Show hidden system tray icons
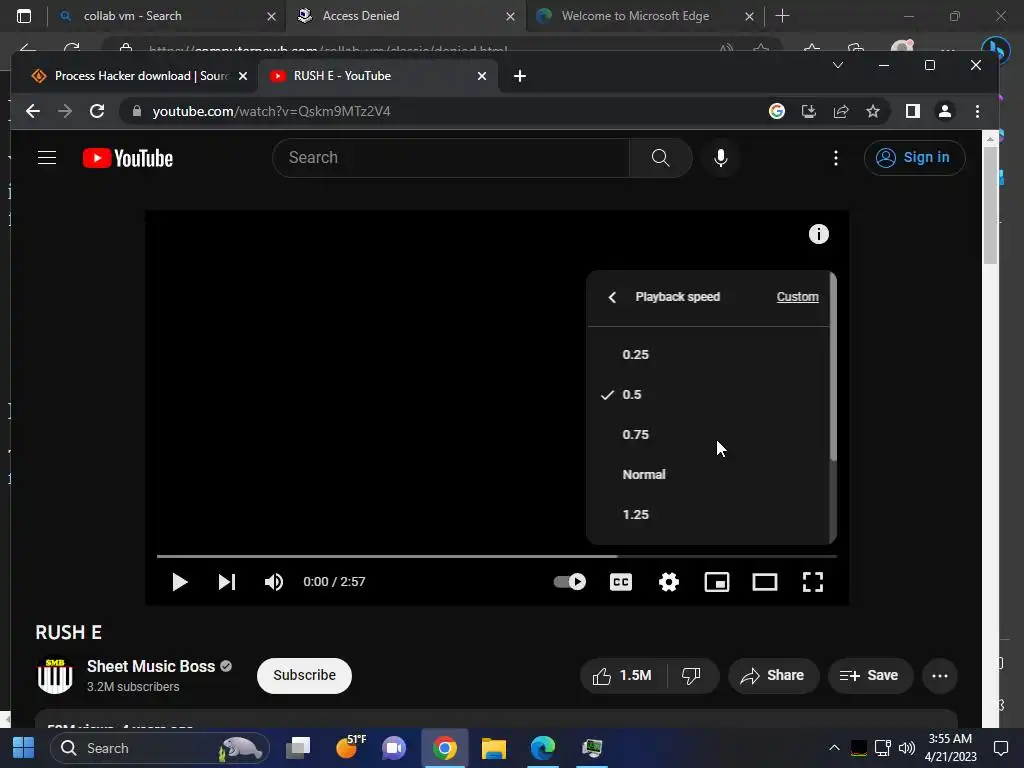Viewport: 1024px width, 768px height. pyautogui.click(x=834, y=748)
